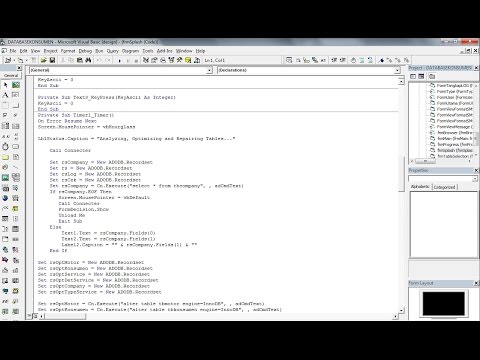Viewport: 480px width, 360px height.
Task: Select the Timer stopwatch control in toolbox
Action: coord(5,147)
